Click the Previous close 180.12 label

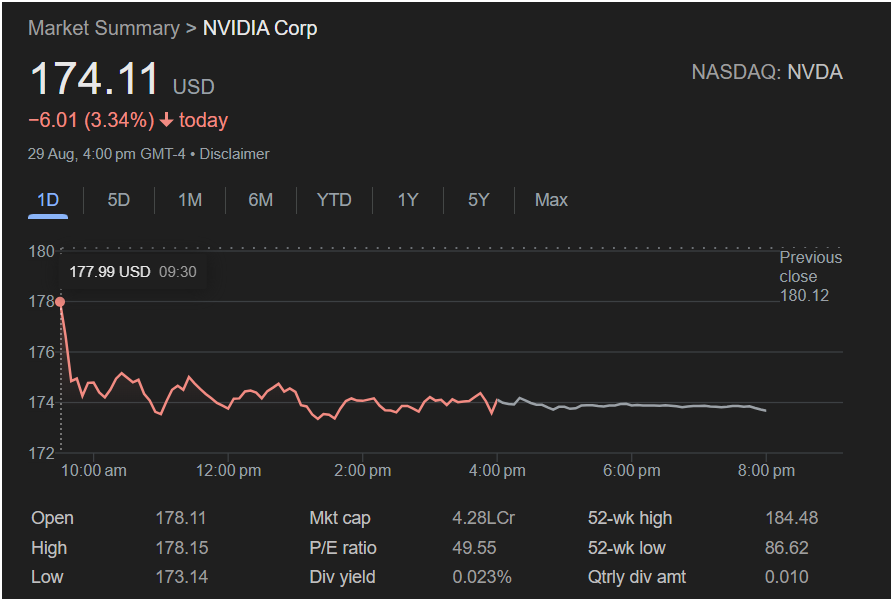pyautogui.click(x=810, y=276)
